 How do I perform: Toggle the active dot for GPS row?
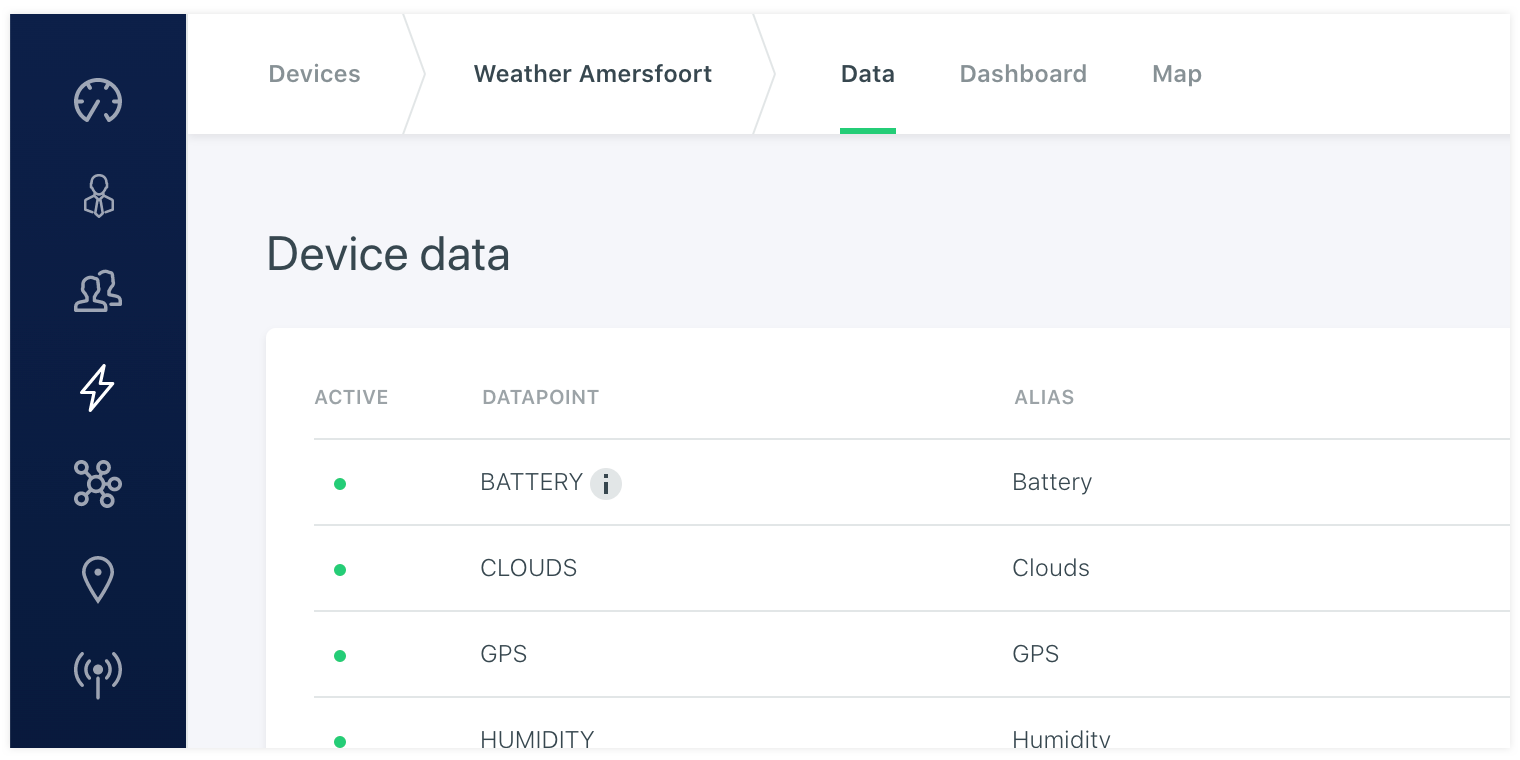(x=340, y=656)
